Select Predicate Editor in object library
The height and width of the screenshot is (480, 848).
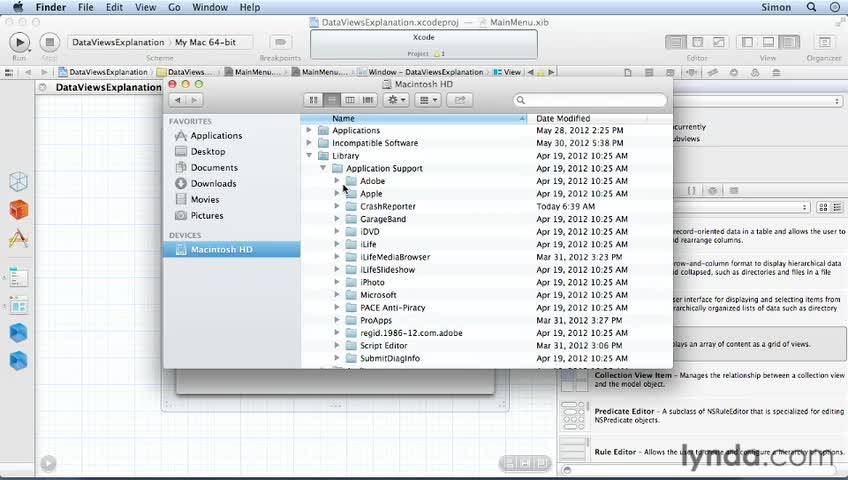click(x=703, y=415)
